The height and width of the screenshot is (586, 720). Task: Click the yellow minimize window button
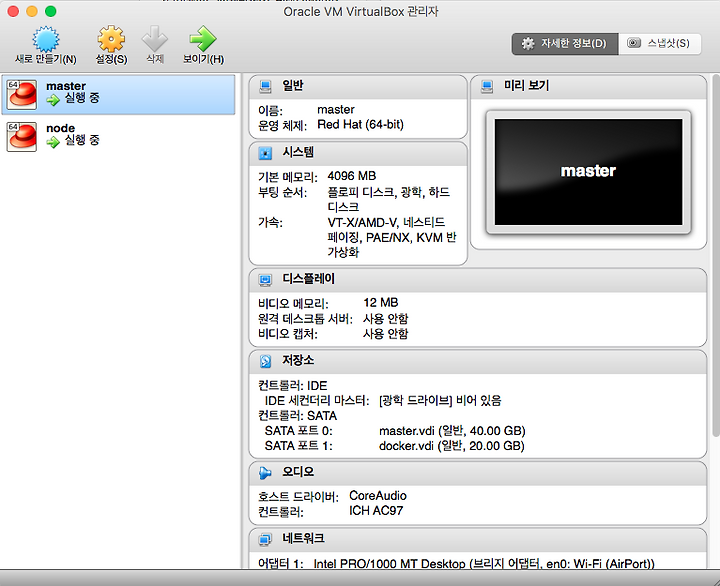coord(32,11)
